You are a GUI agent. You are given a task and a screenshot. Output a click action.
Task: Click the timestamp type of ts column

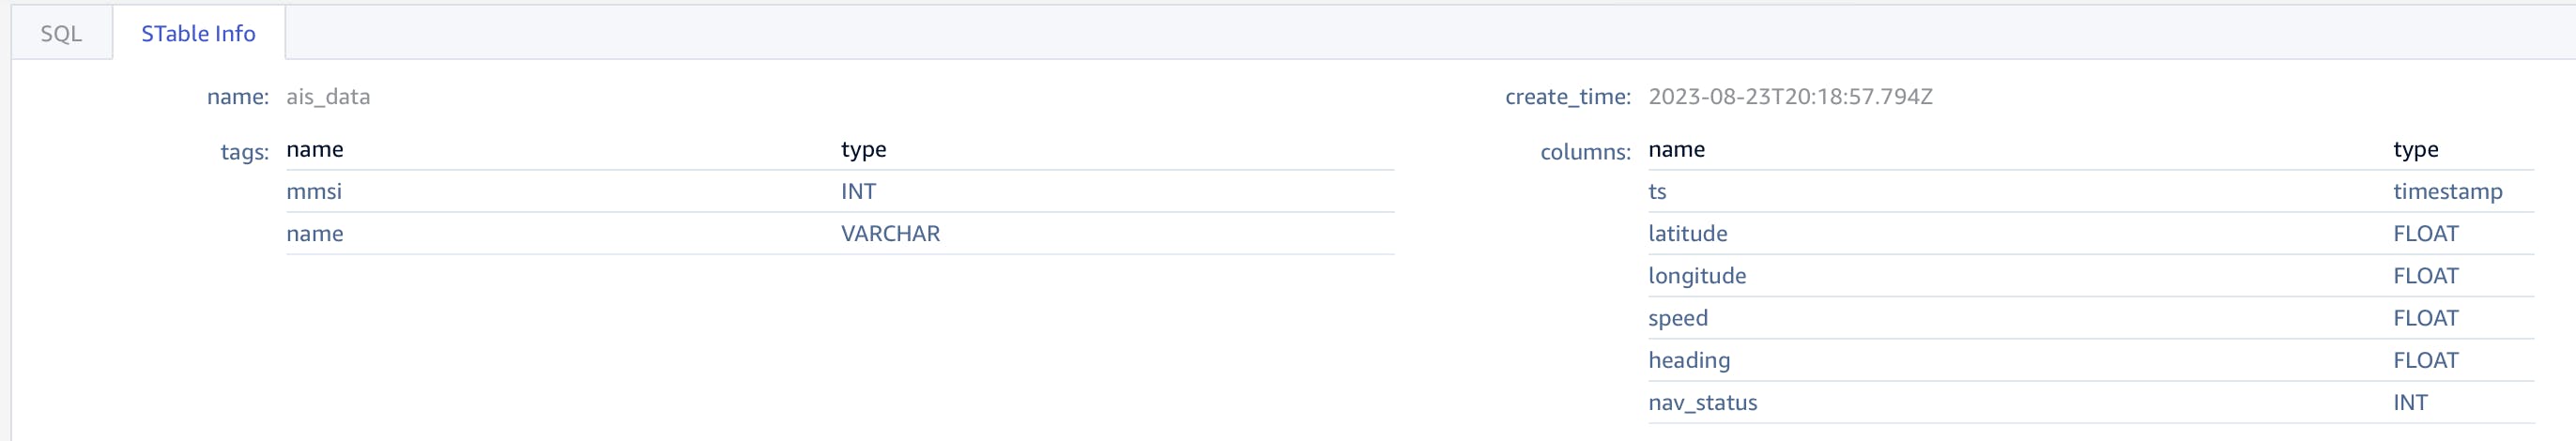pyautogui.click(x=2447, y=192)
